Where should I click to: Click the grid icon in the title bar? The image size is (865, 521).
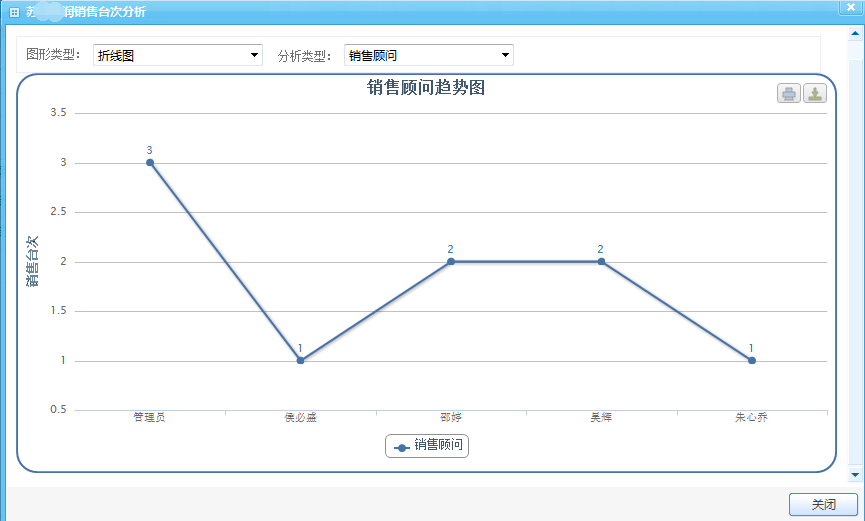tap(14, 12)
